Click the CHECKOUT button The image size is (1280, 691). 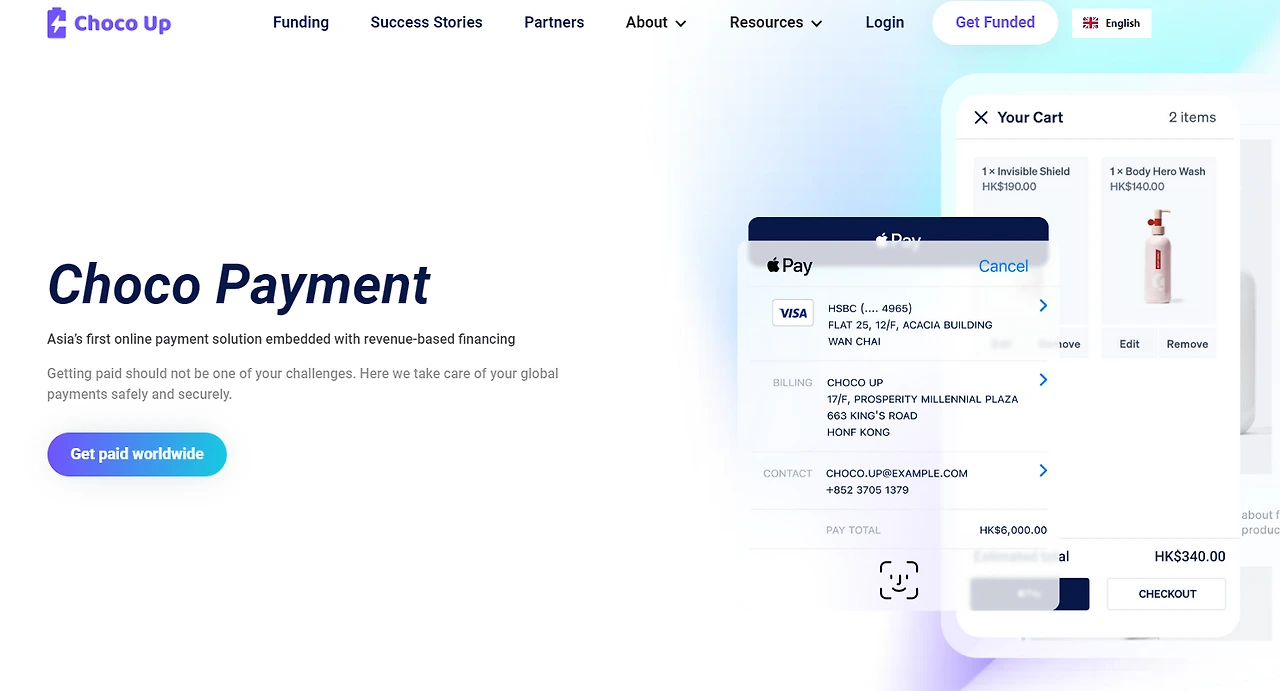(1166, 594)
